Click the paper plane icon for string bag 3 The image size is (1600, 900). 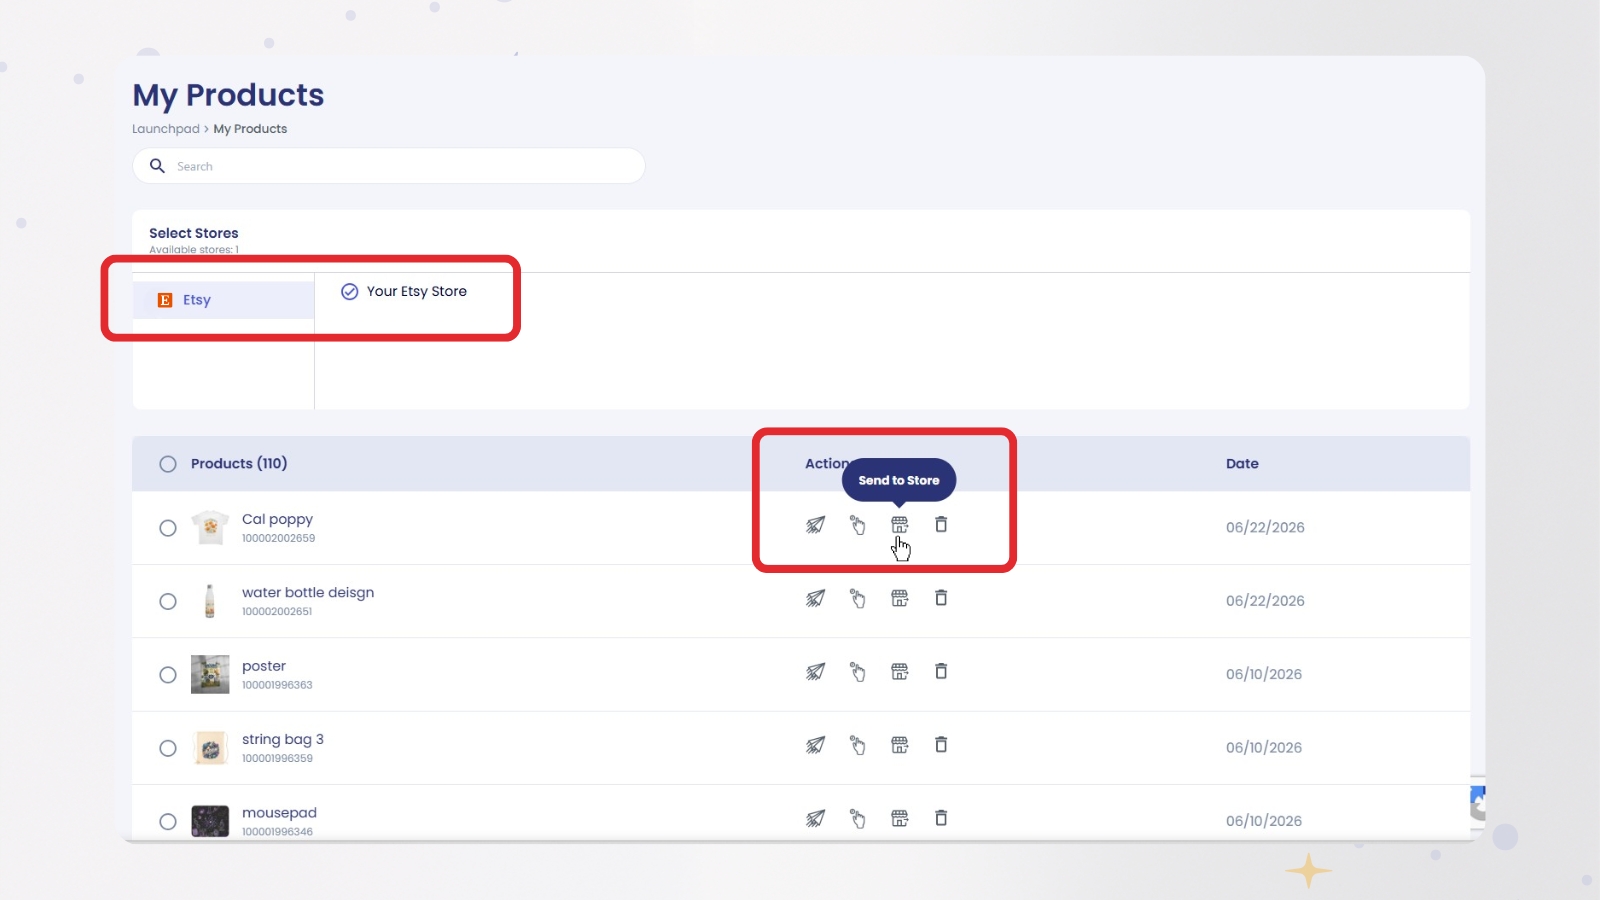[816, 745]
